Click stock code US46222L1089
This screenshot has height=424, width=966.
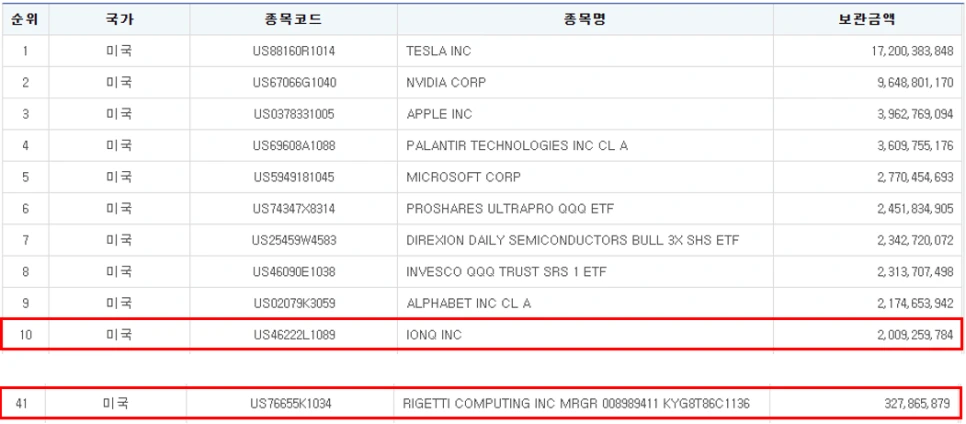click(294, 335)
